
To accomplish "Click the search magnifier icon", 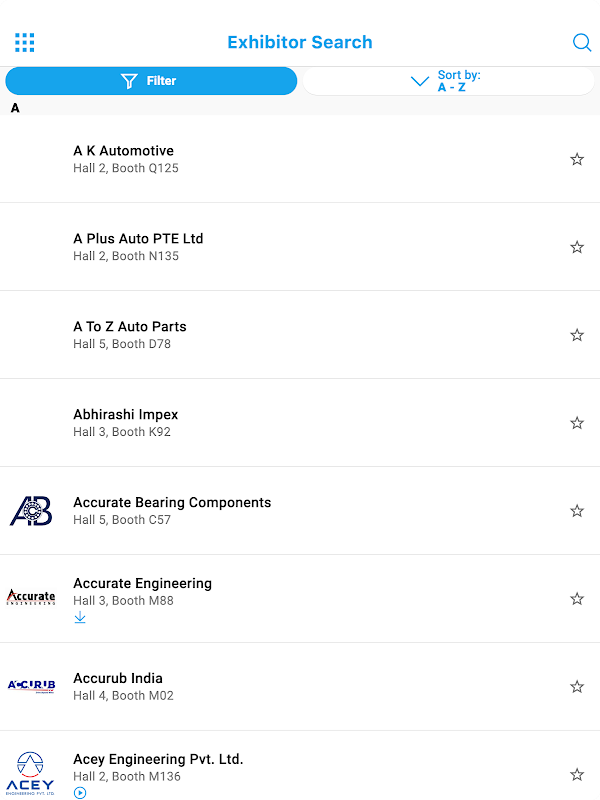I will pos(581,42).
